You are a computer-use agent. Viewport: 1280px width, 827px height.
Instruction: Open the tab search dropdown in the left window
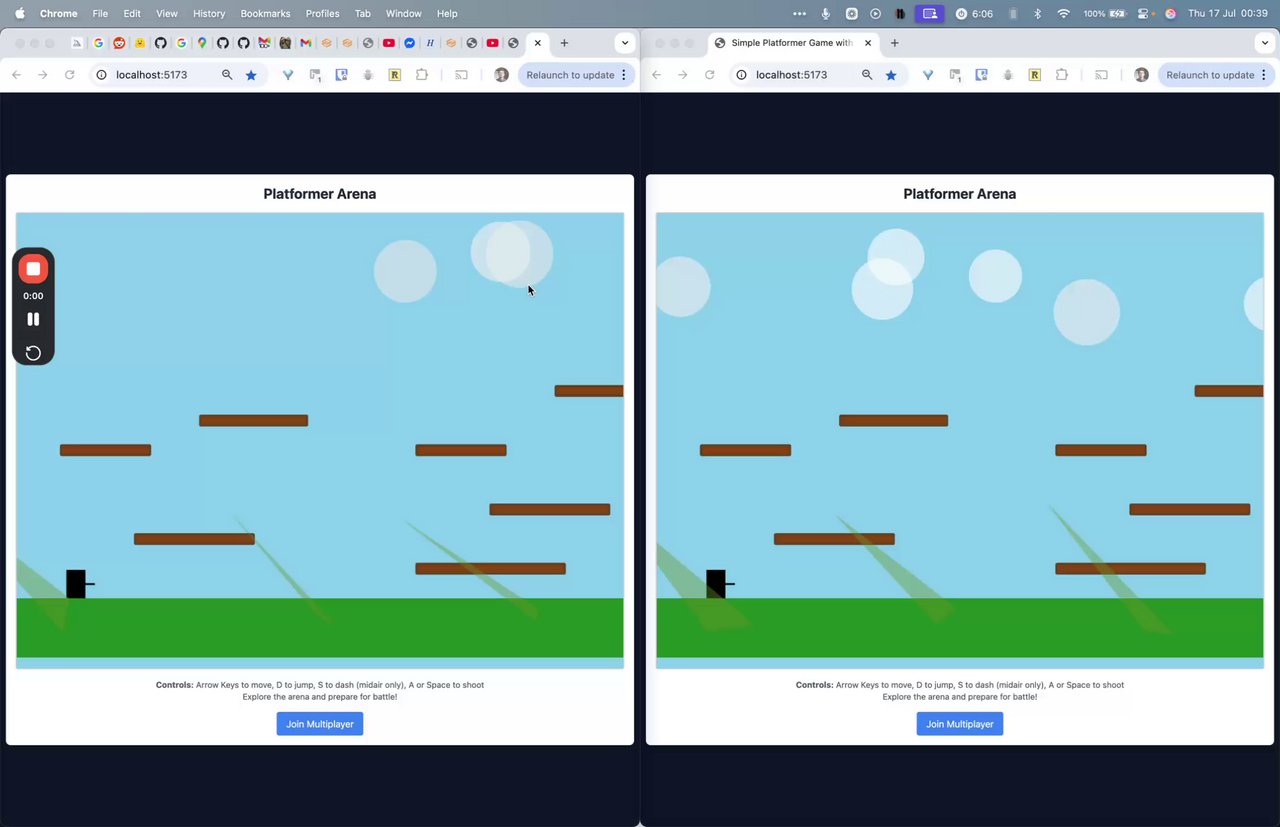(625, 43)
